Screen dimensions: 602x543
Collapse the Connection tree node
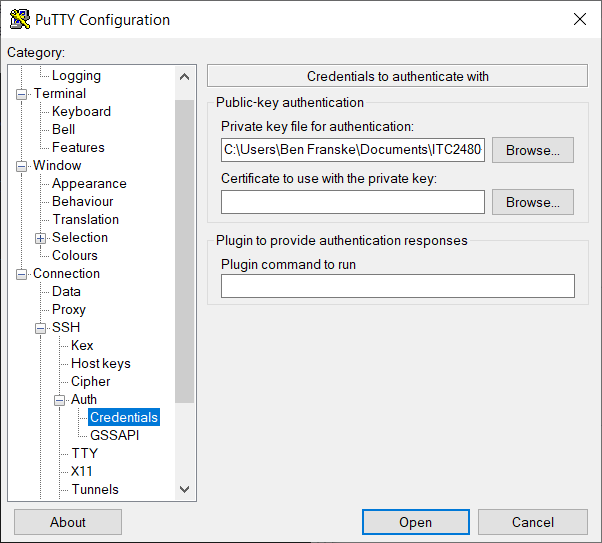(22, 274)
